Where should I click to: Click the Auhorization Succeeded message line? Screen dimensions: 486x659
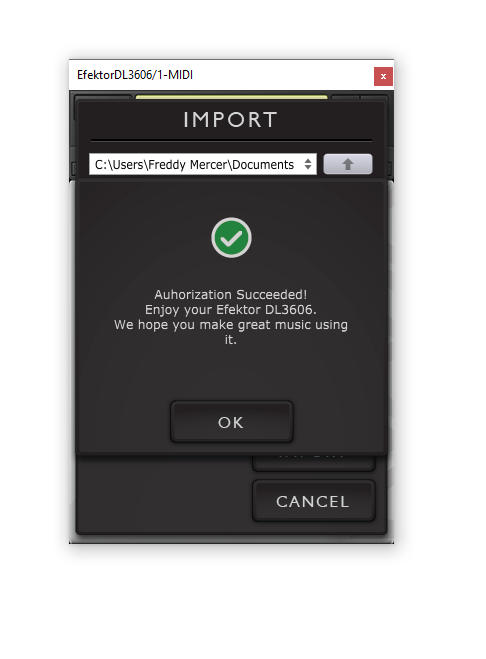(x=231, y=294)
